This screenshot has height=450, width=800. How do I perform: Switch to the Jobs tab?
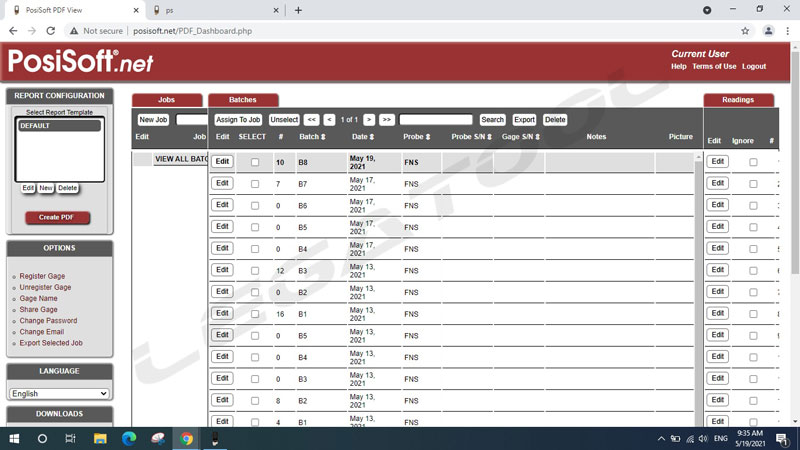pos(166,100)
